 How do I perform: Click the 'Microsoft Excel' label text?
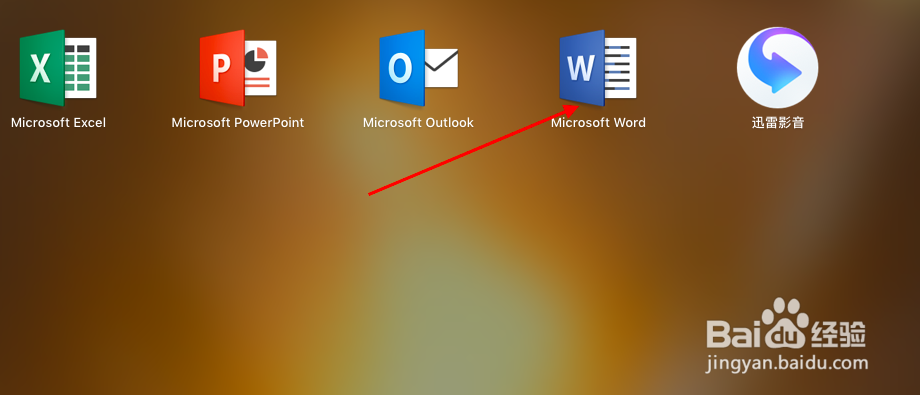pos(58,123)
